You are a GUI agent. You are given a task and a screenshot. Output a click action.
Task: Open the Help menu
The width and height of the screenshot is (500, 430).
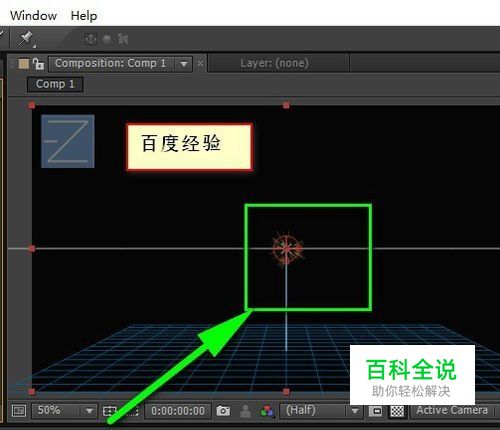(x=84, y=16)
